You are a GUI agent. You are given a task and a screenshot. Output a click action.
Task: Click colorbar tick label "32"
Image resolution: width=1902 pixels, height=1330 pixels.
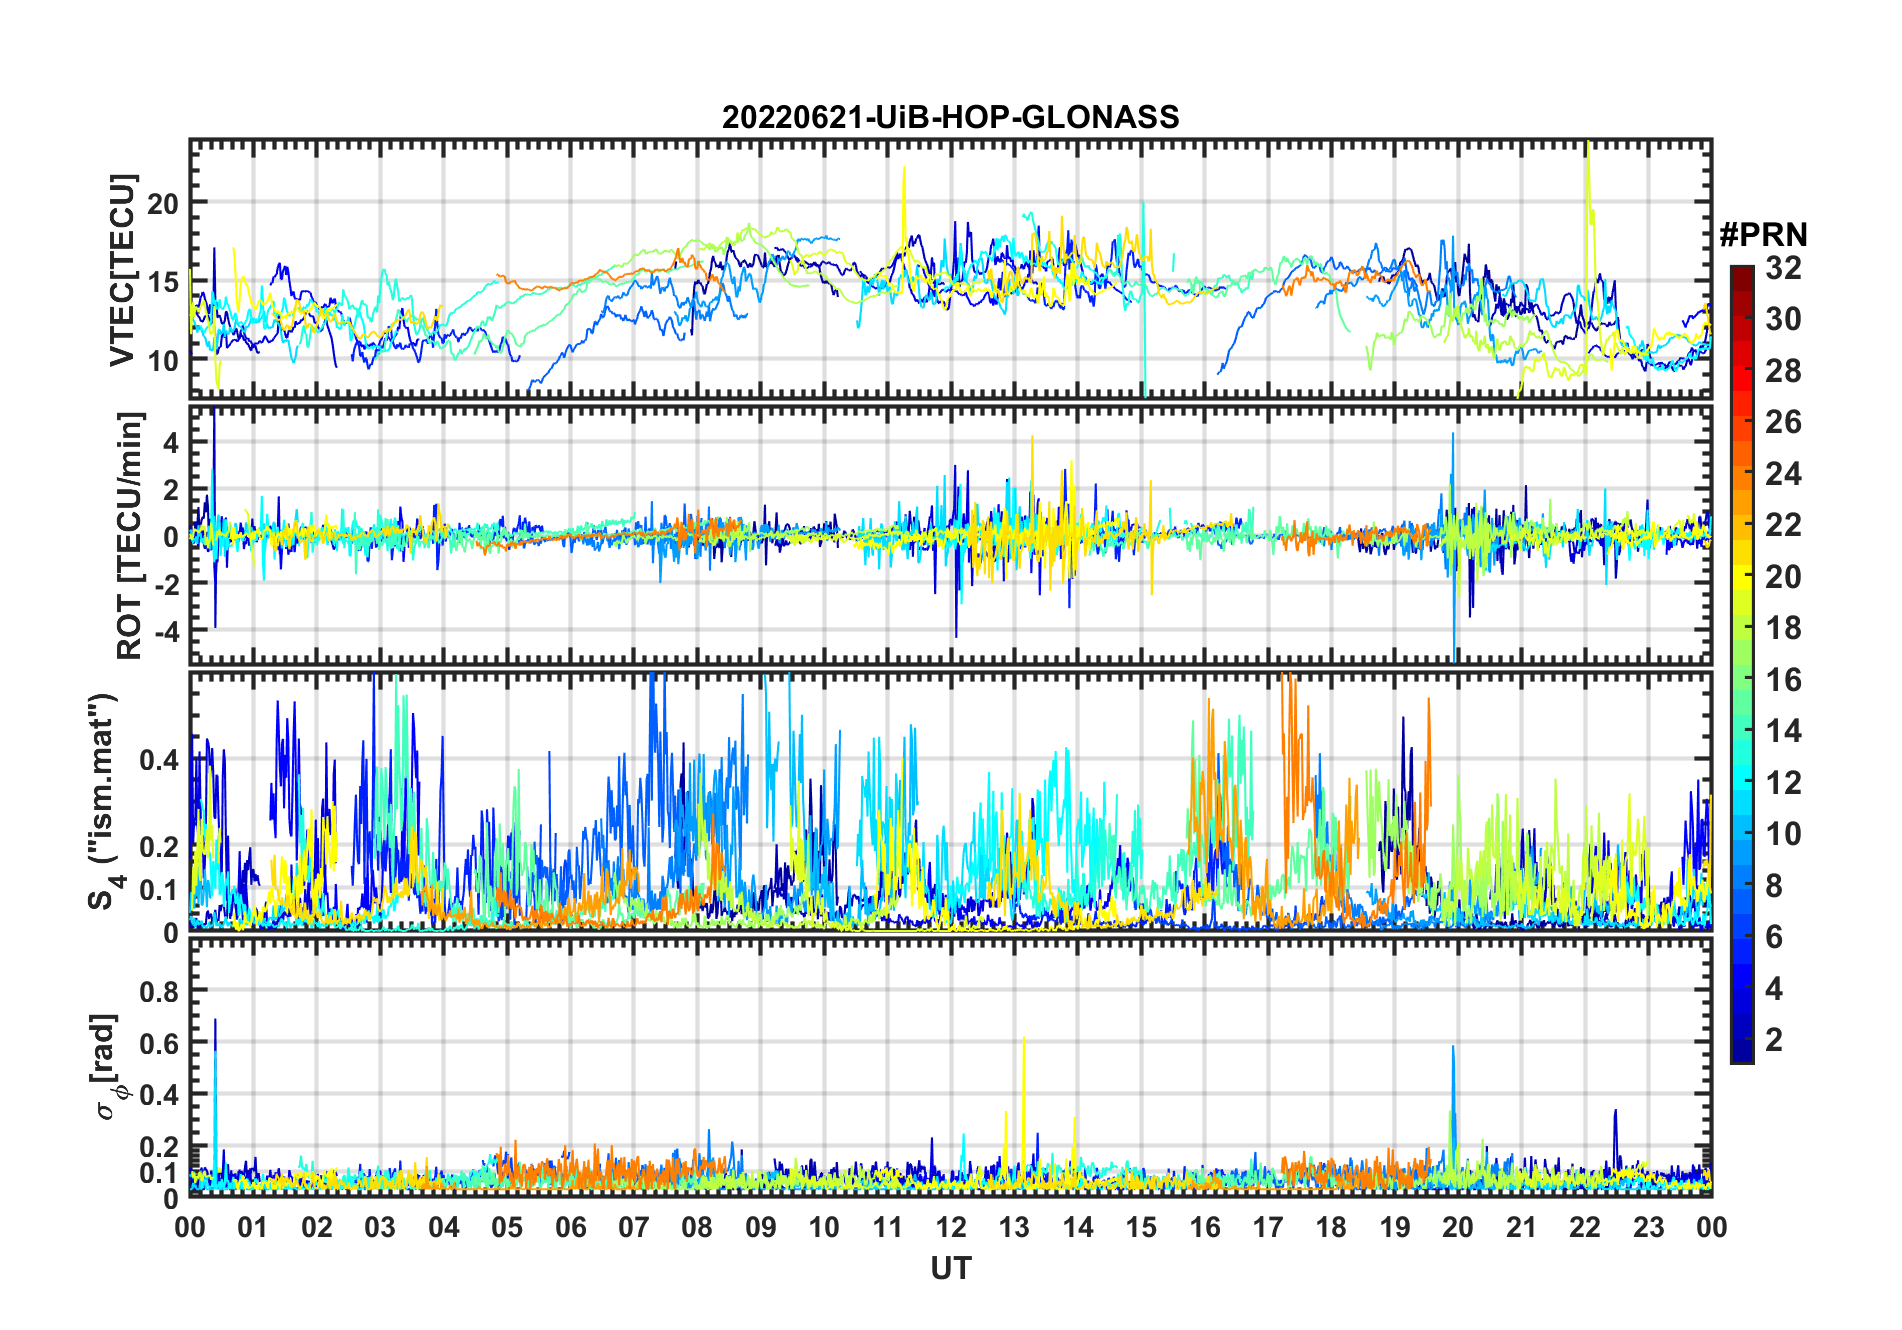click(x=1784, y=267)
